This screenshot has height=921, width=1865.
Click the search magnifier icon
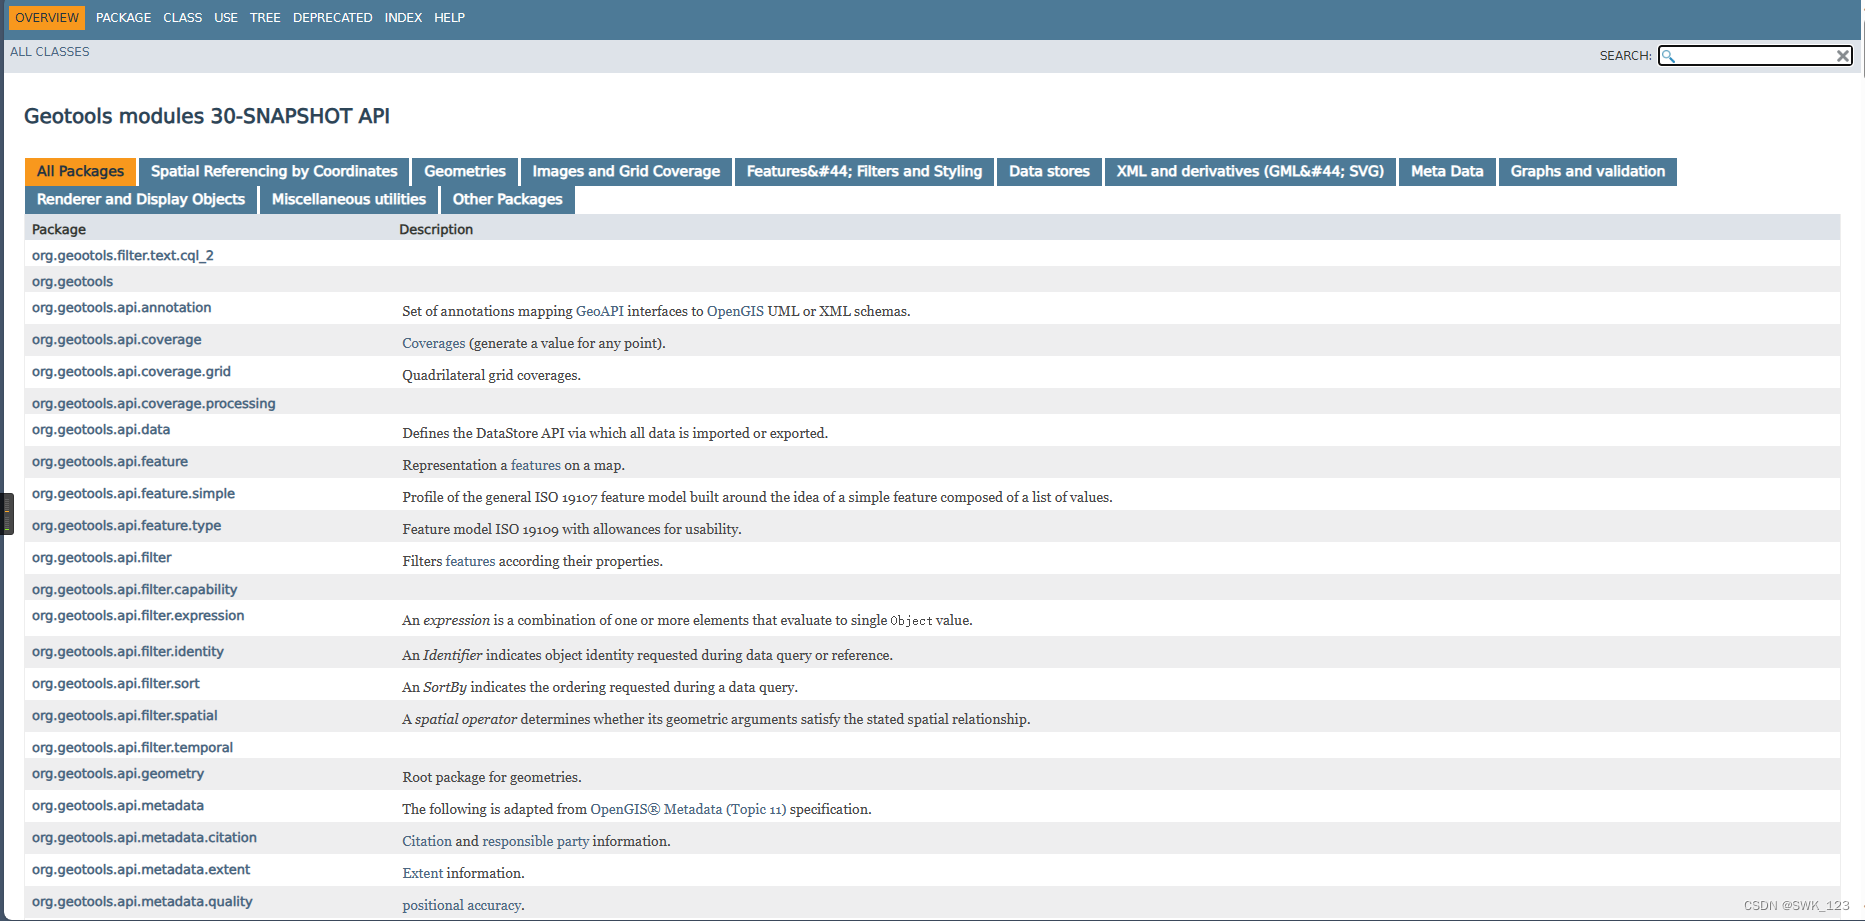tap(1668, 56)
